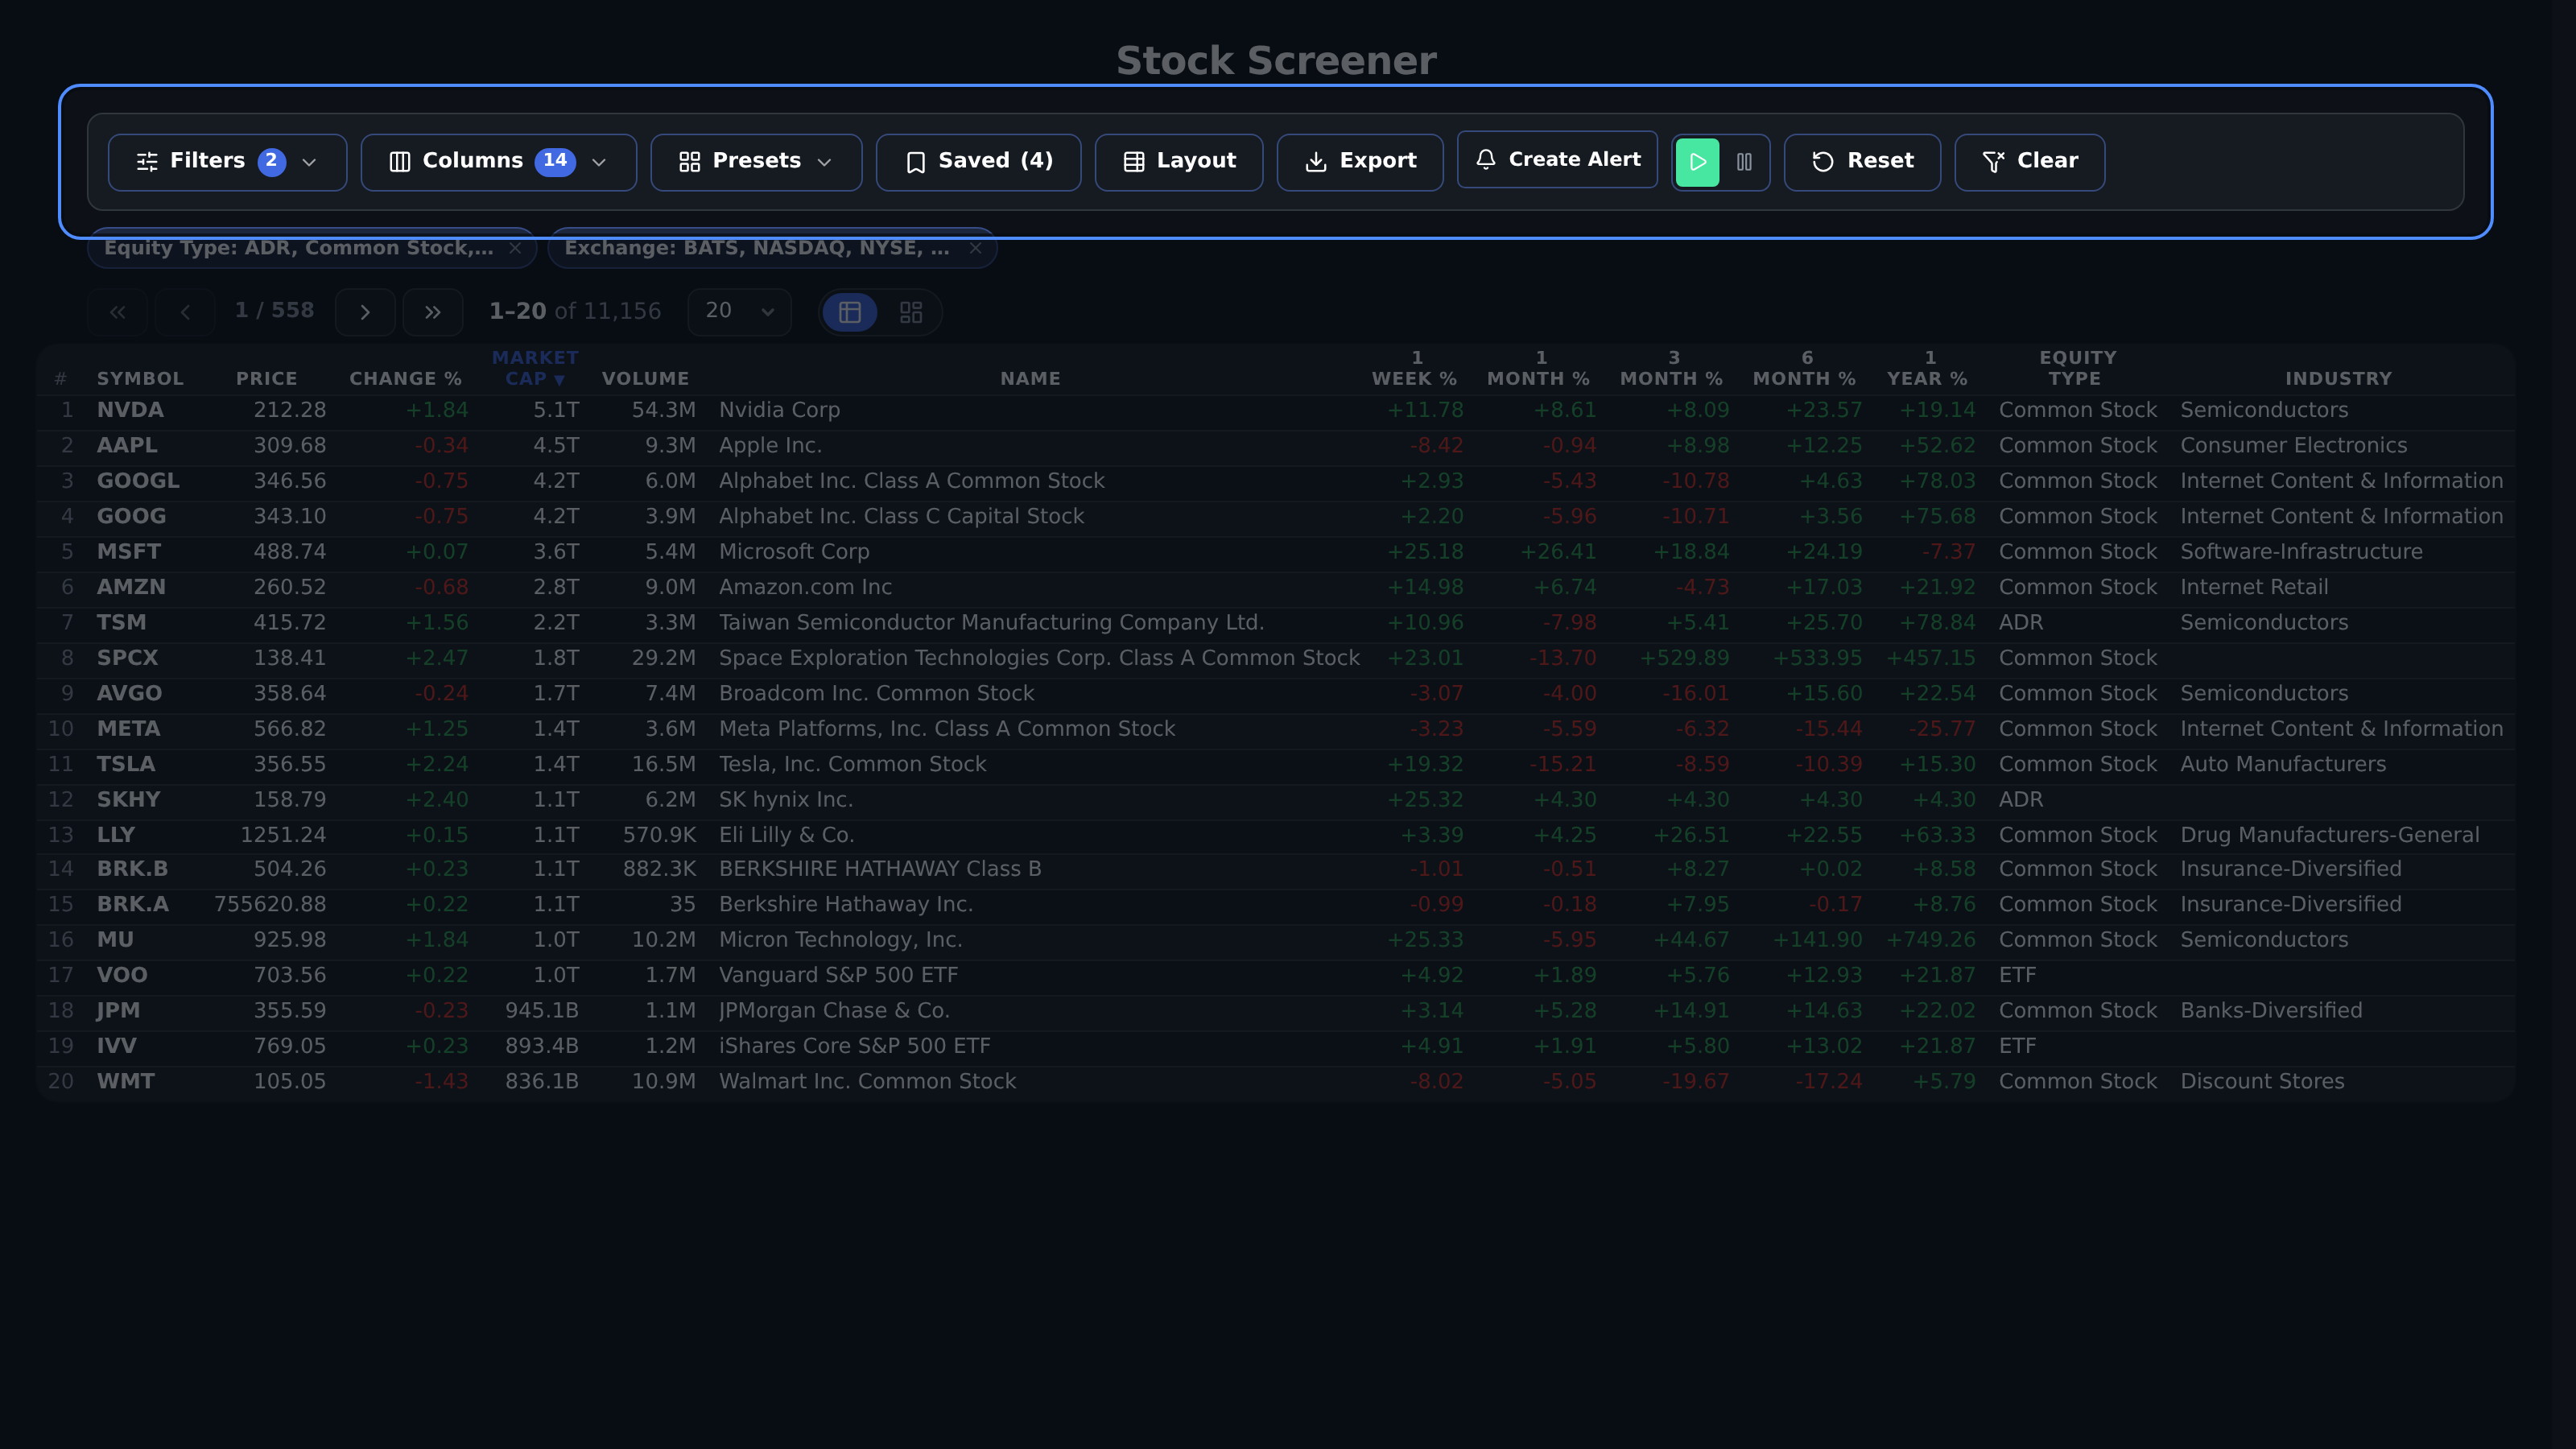Sort by Symbol column header

click(140, 379)
